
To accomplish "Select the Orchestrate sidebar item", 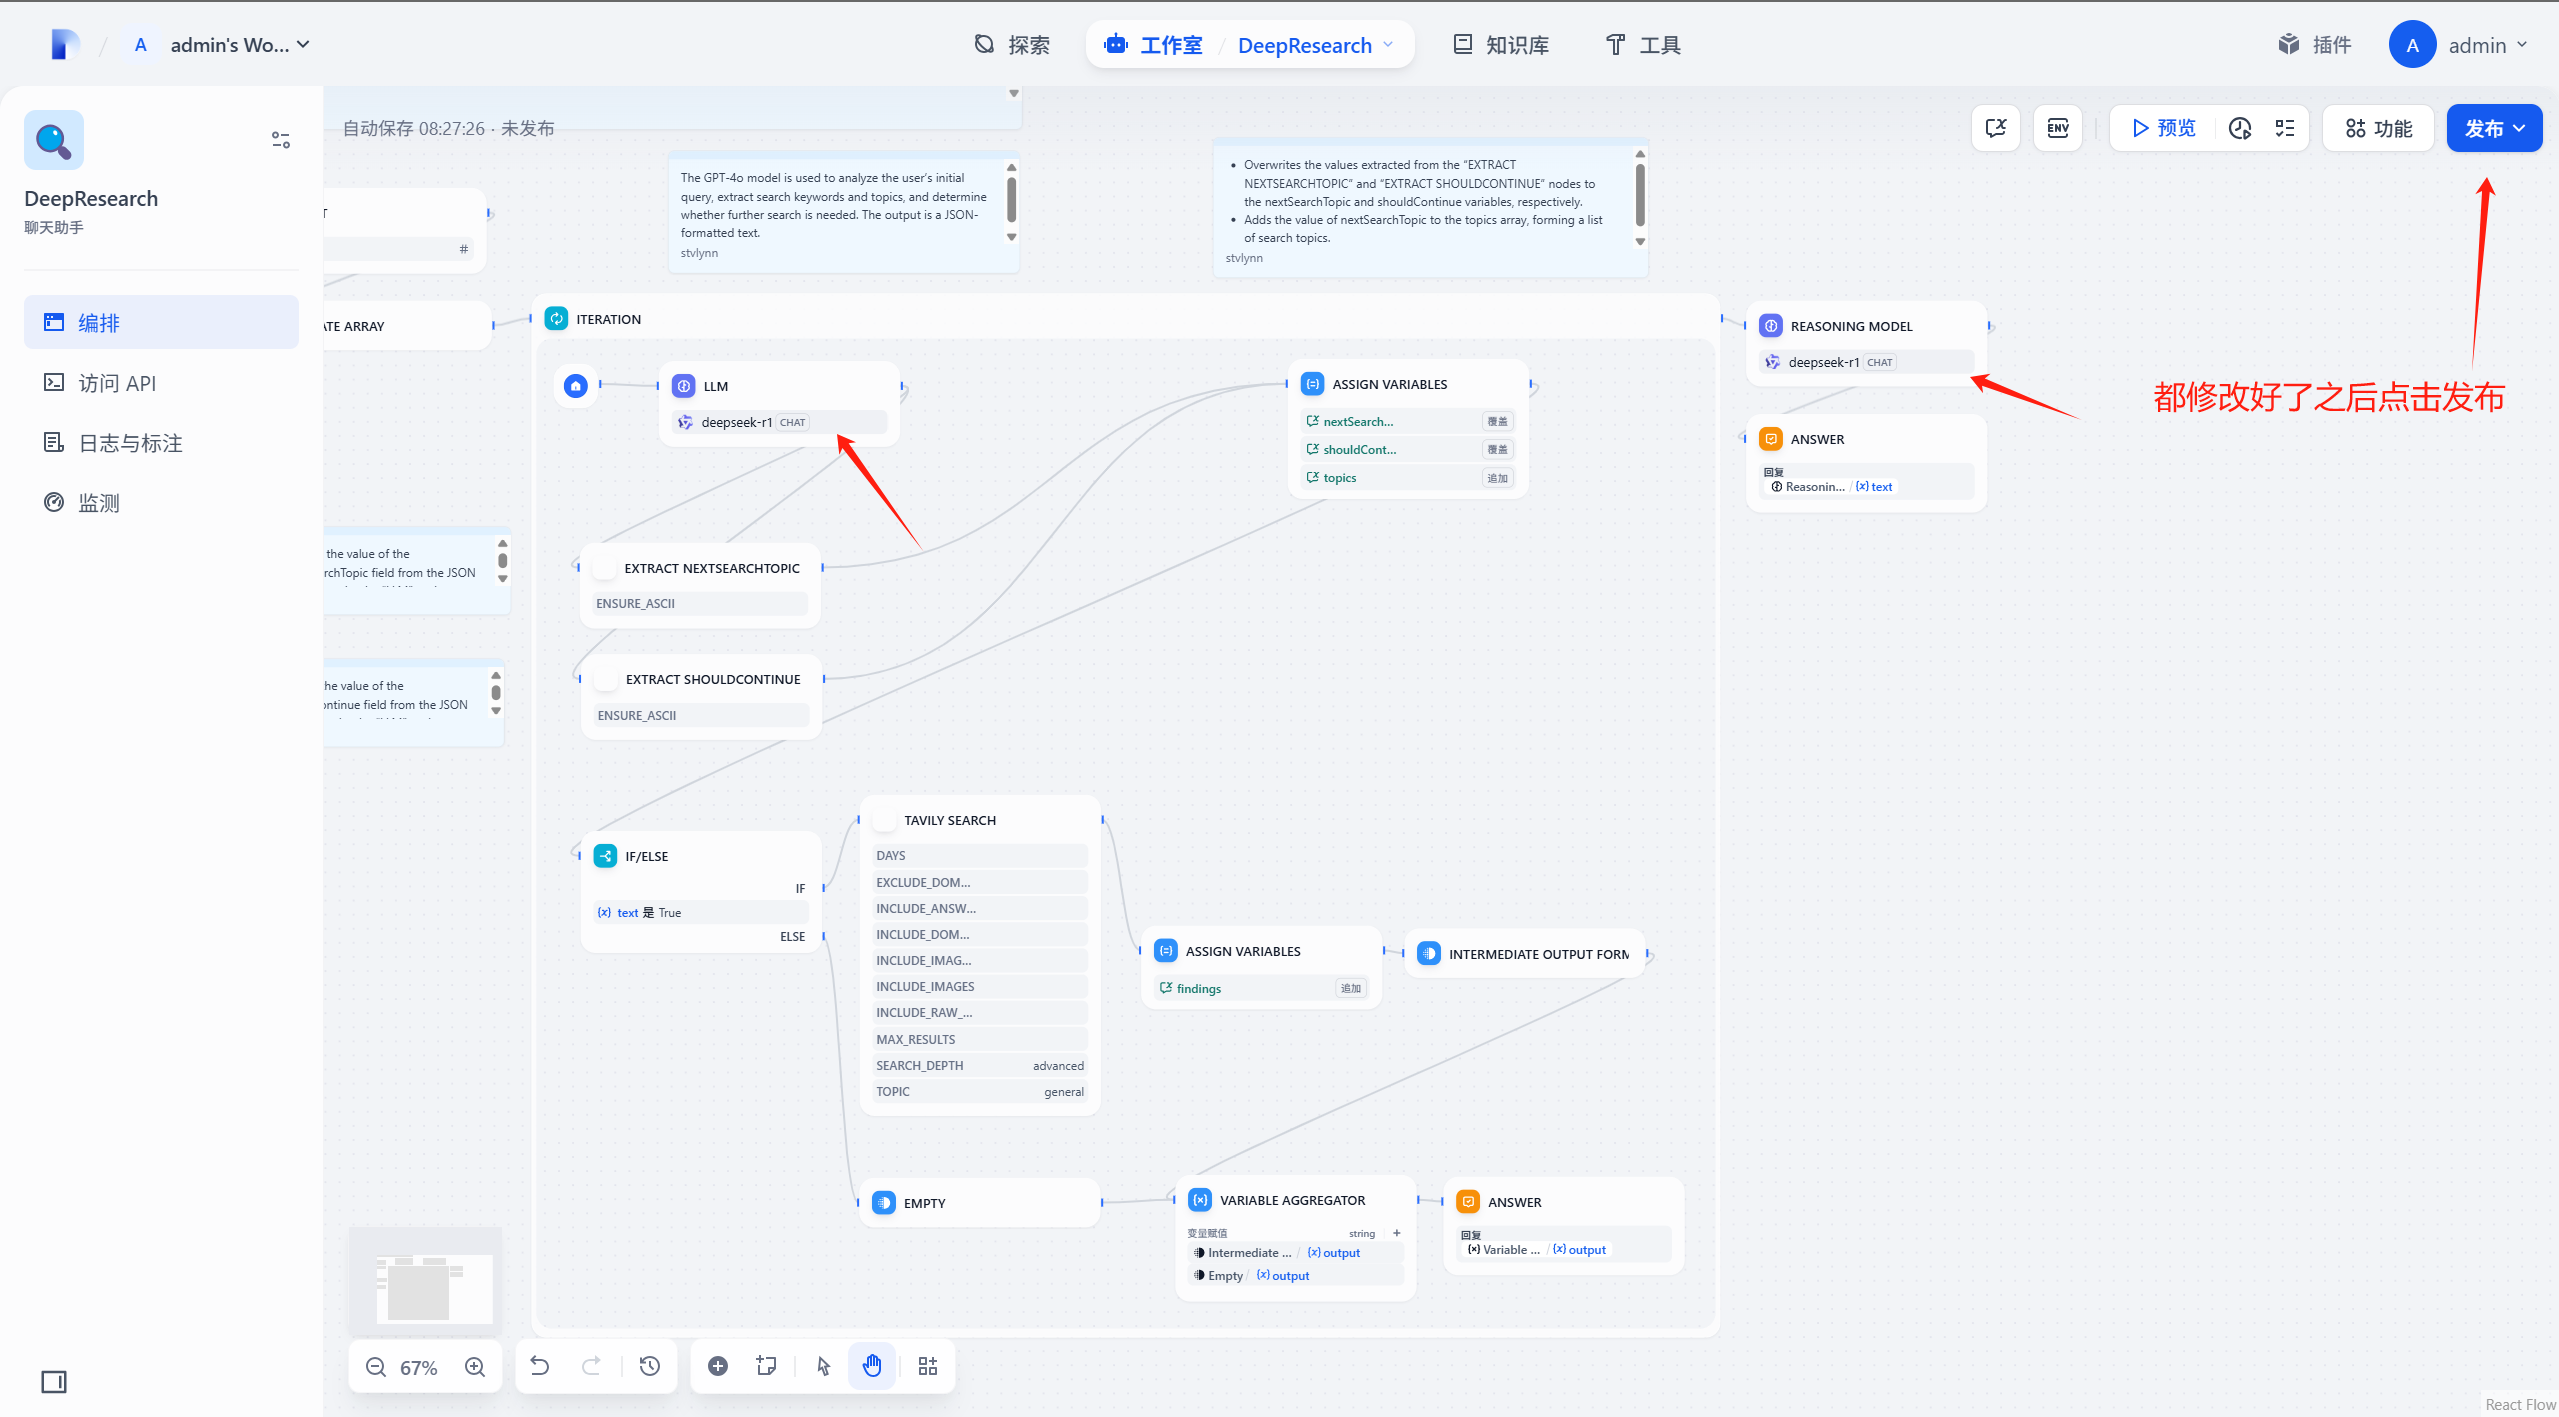I will click(161, 322).
